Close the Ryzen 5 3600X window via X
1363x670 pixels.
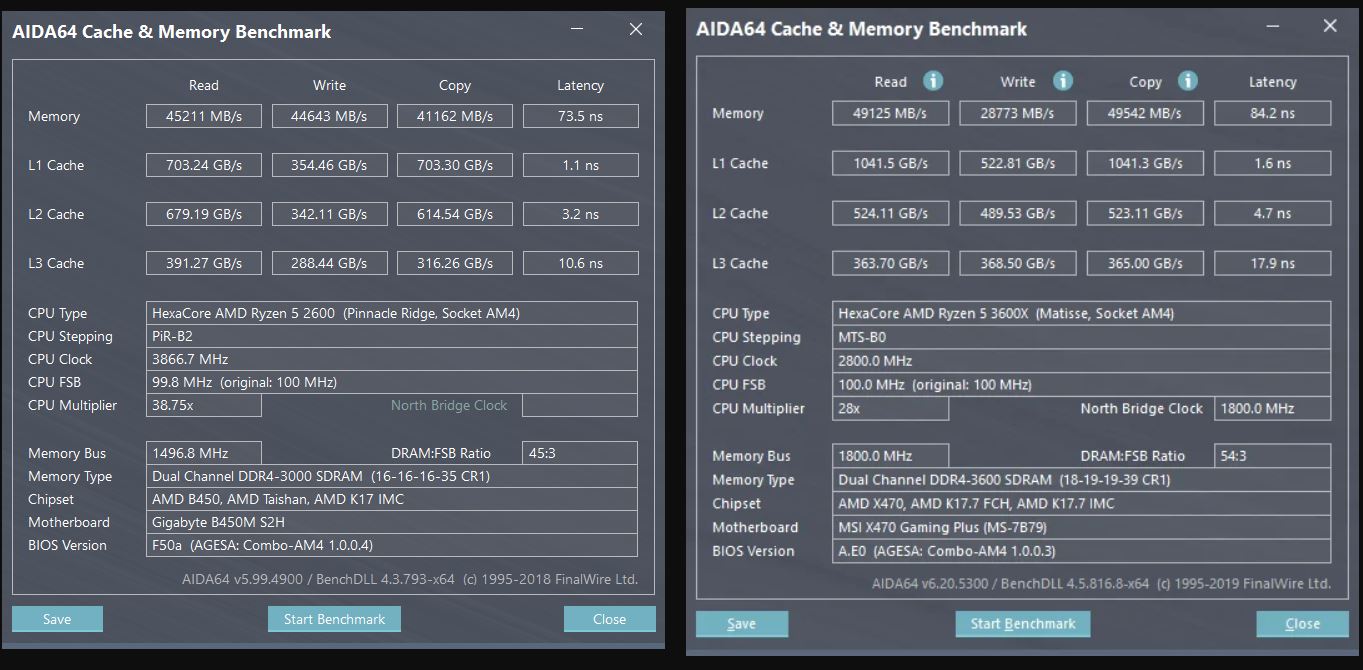[x=1330, y=27]
